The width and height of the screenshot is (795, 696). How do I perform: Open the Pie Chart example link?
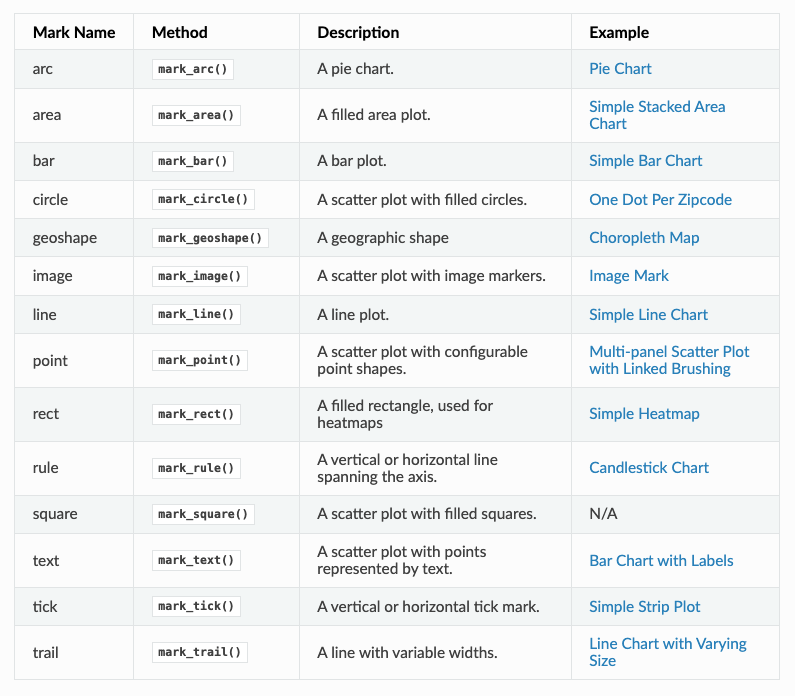pyautogui.click(x=620, y=69)
